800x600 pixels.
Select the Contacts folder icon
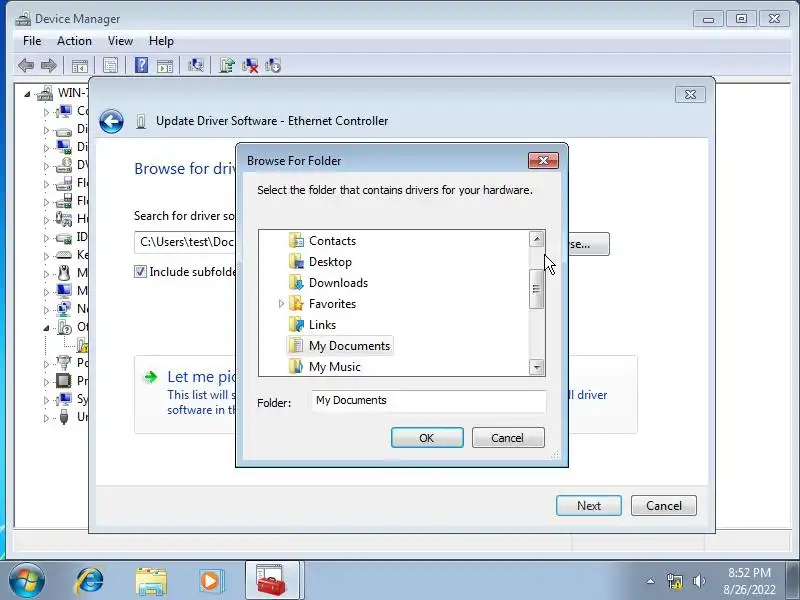click(x=296, y=240)
